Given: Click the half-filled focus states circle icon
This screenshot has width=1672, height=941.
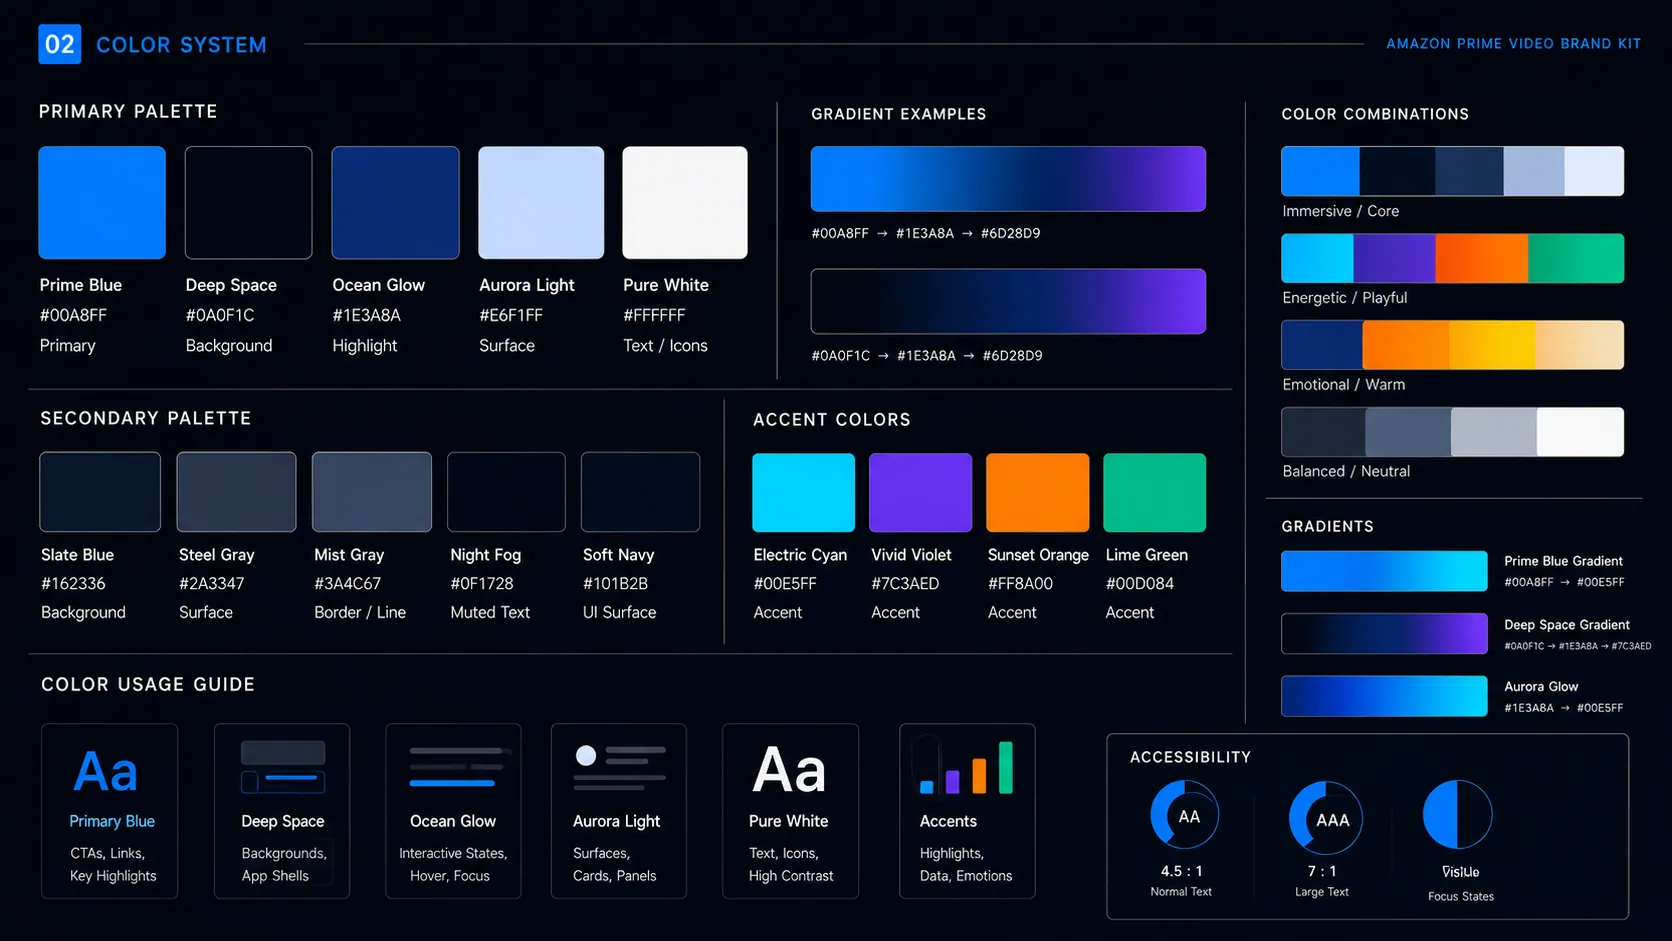Looking at the screenshot, I should tap(1458, 815).
